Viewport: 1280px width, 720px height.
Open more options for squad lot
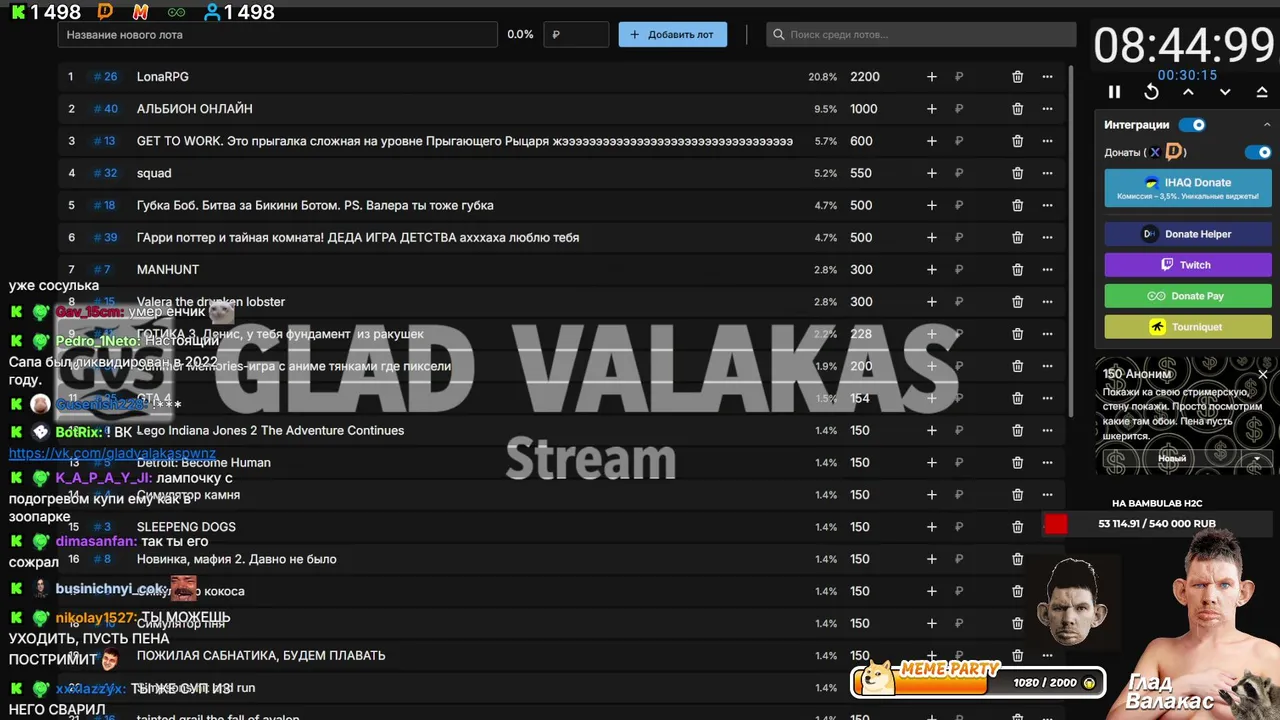(1047, 173)
